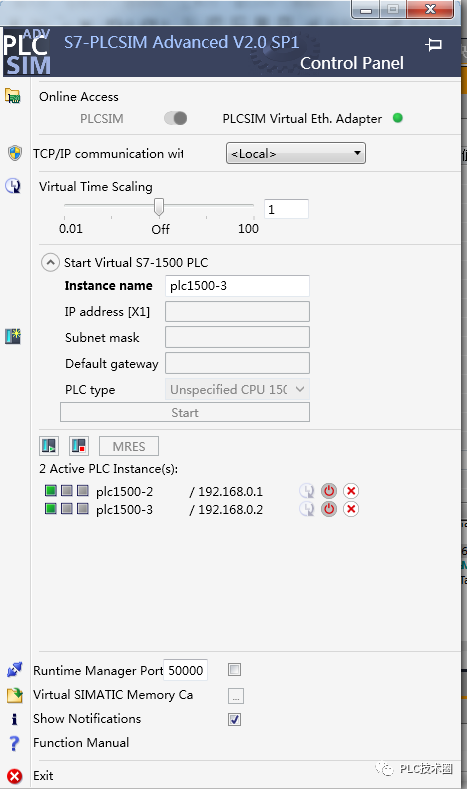467x789 pixels.
Task: Open the TCP/IP communication <Local> dropdown
Action: point(296,153)
